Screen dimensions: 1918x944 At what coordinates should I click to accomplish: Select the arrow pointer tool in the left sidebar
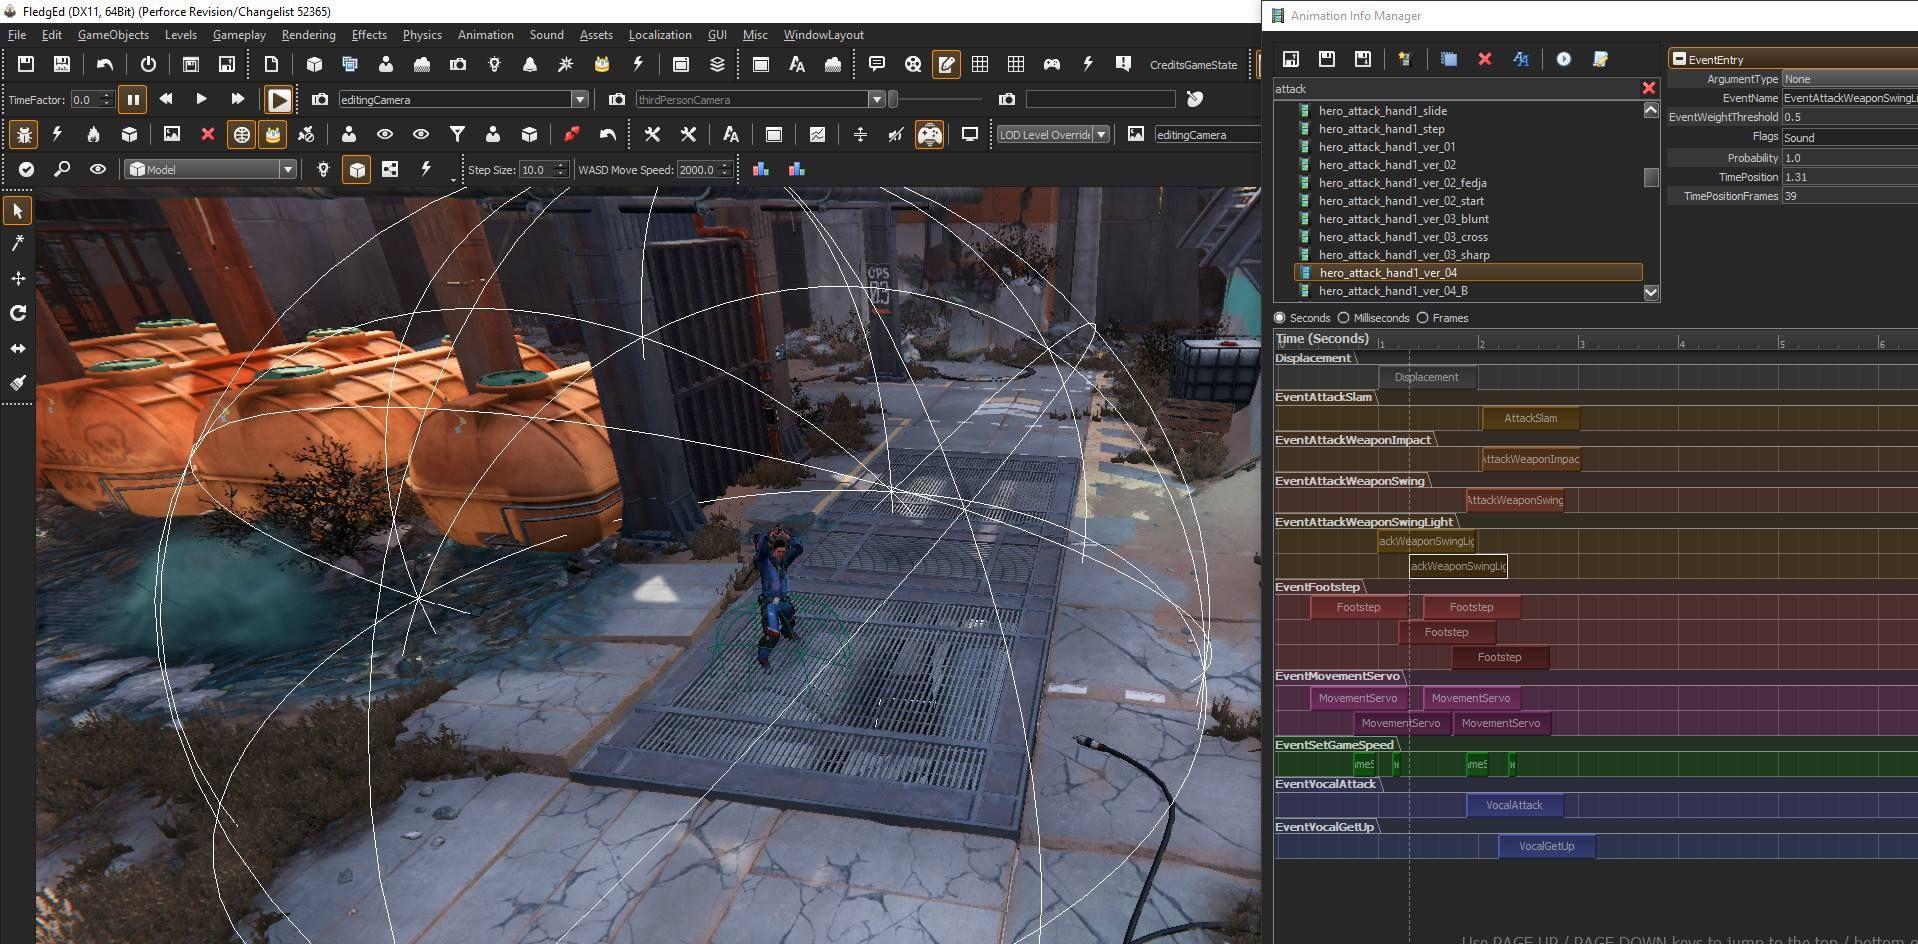[18, 211]
